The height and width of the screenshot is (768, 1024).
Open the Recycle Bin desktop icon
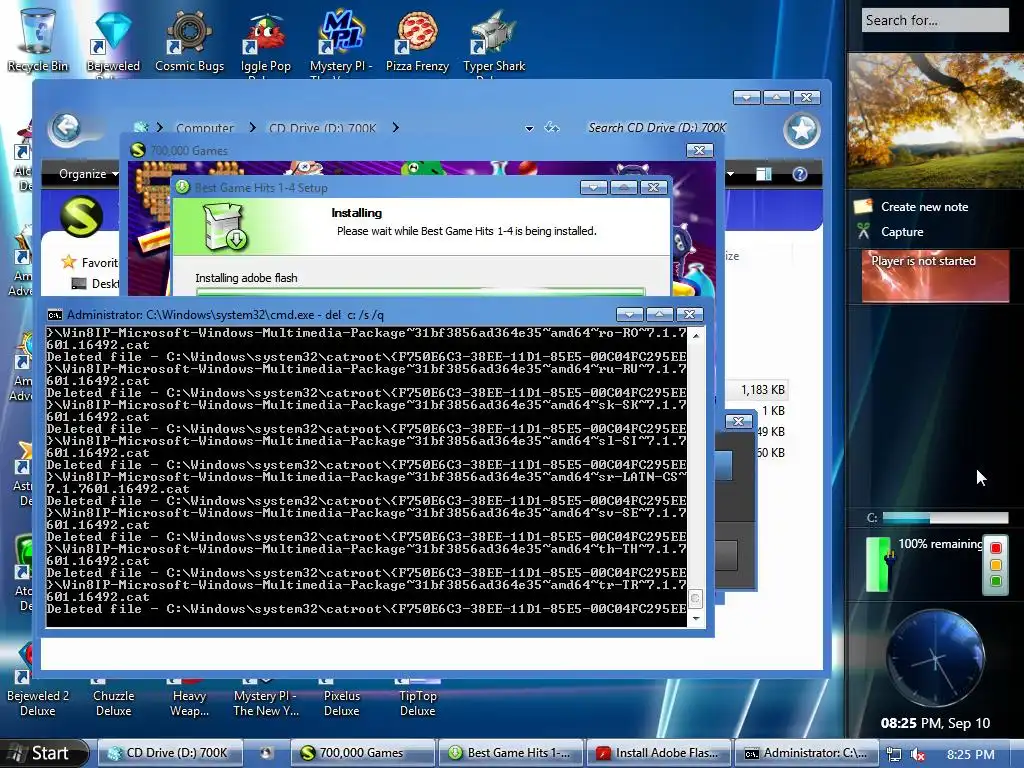[38, 38]
